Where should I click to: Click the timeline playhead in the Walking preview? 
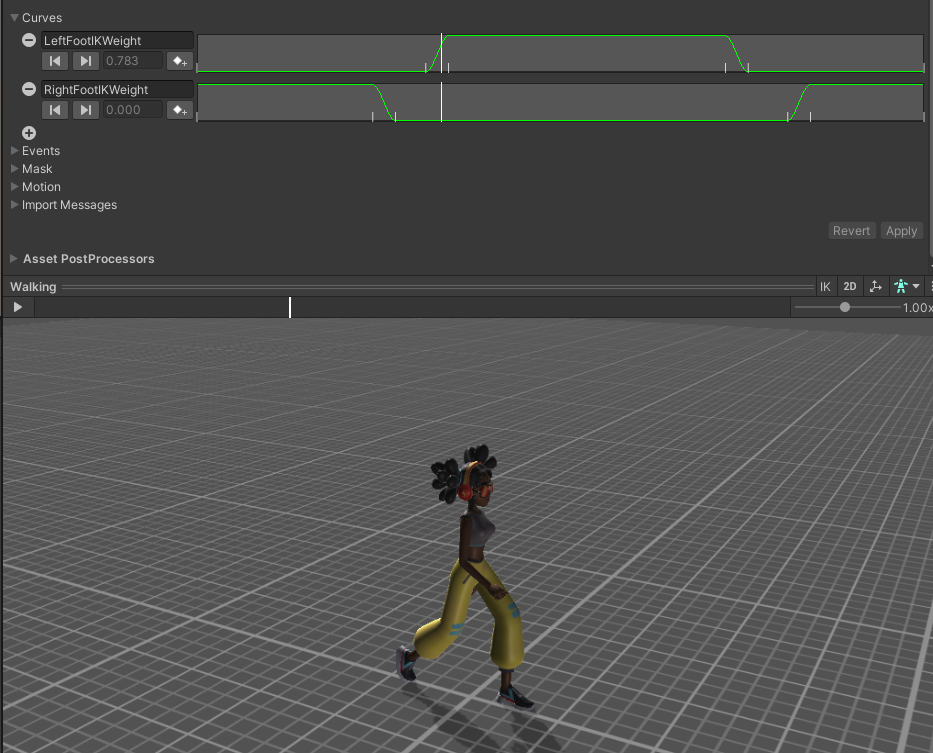click(290, 307)
